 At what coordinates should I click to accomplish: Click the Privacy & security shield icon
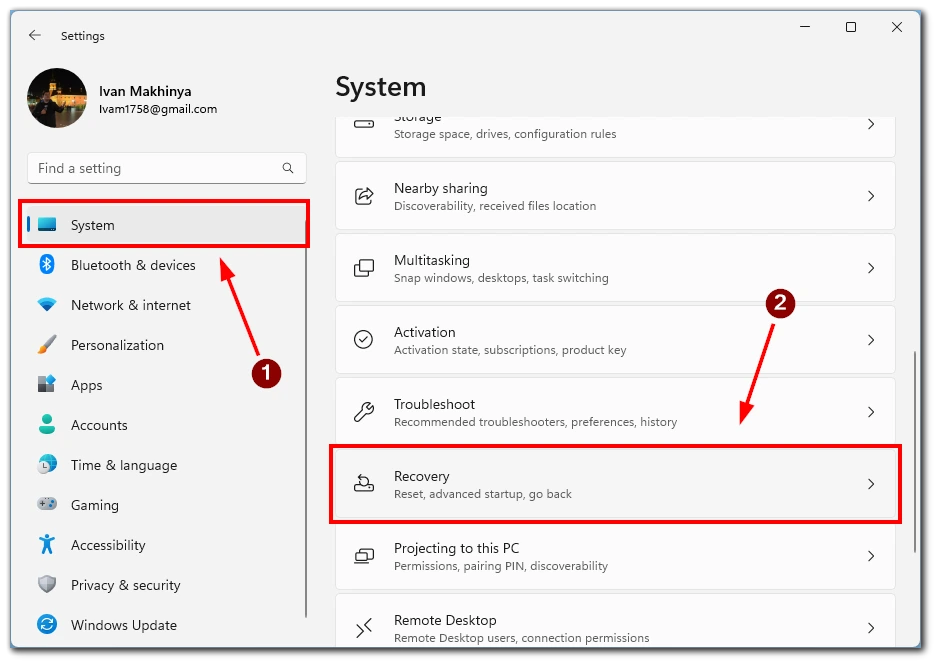[x=47, y=584]
